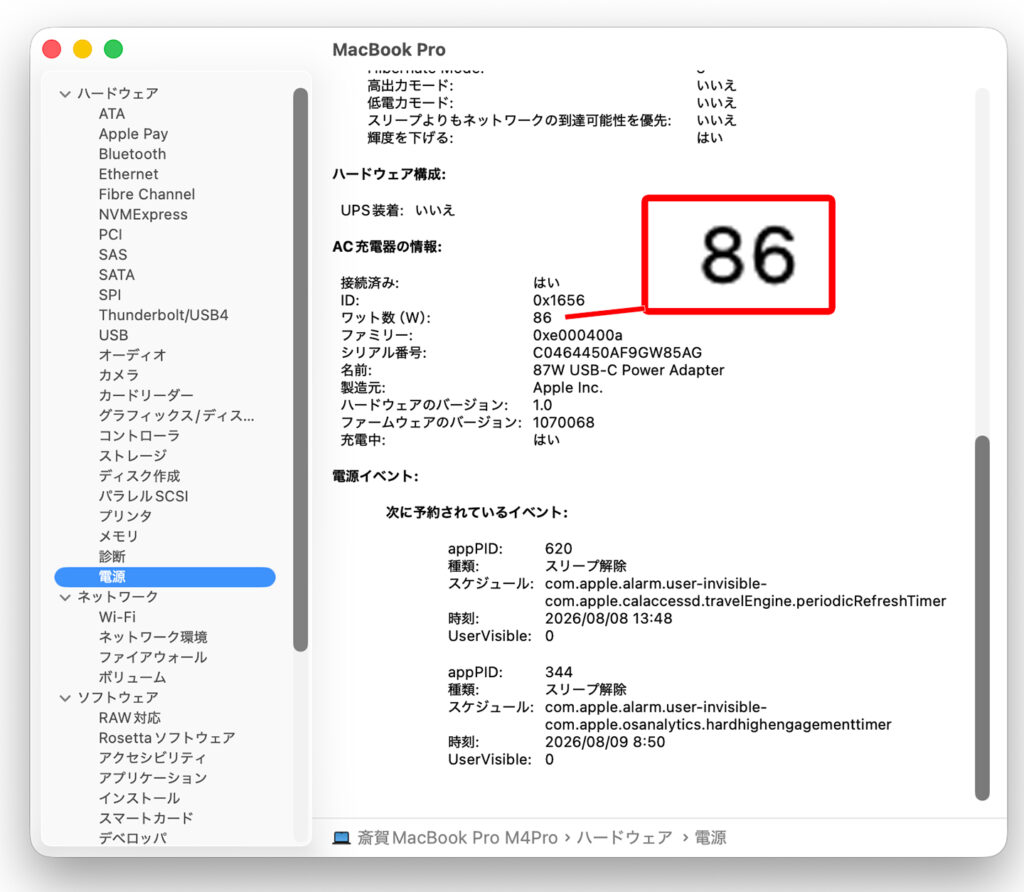Open RAW対応 software info

(x=129, y=718)
